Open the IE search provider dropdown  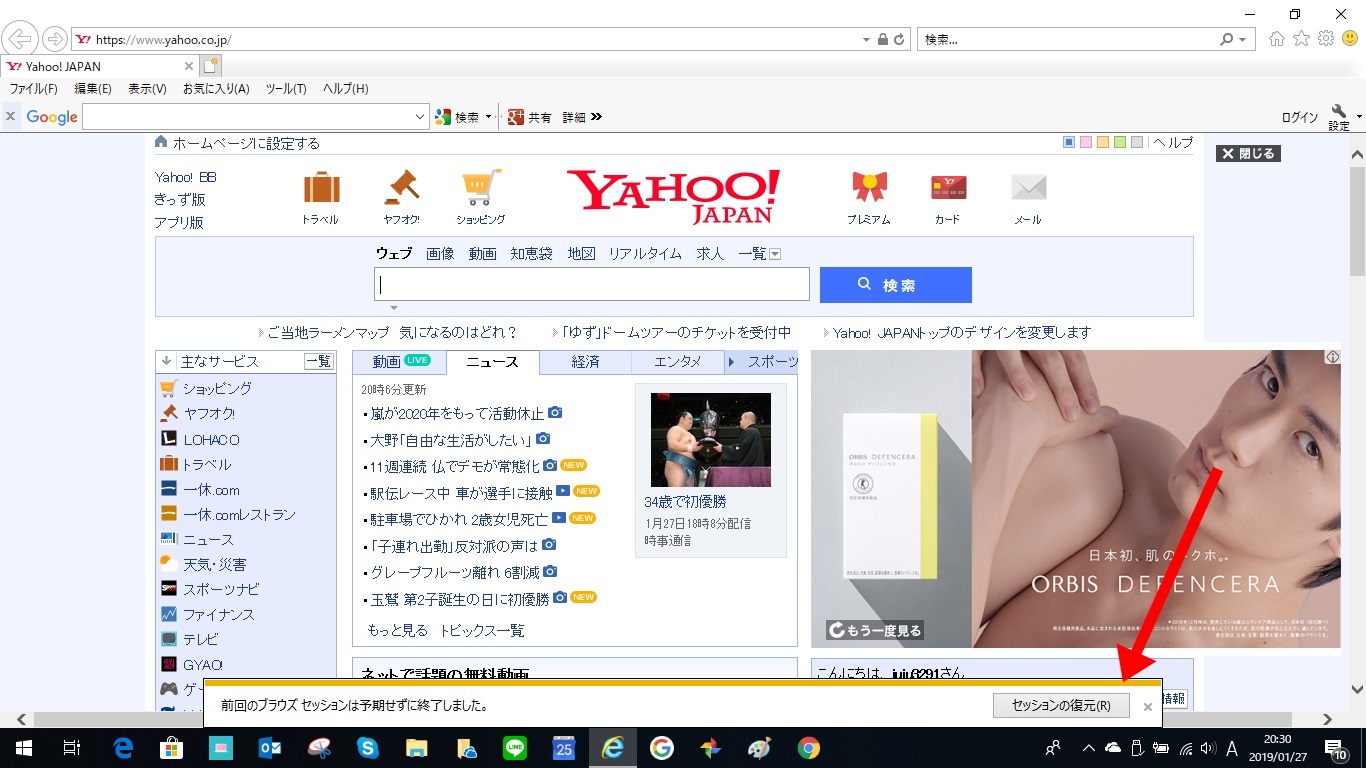(1243, 40)
